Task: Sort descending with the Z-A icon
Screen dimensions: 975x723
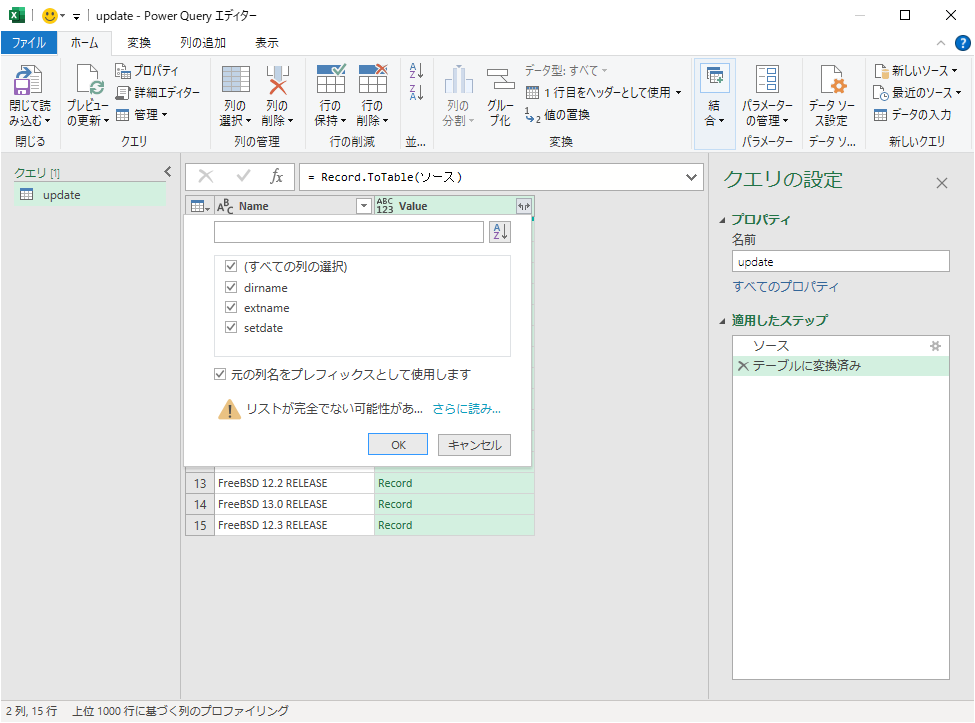Action: pyautogui.click(x=416, y=93)
